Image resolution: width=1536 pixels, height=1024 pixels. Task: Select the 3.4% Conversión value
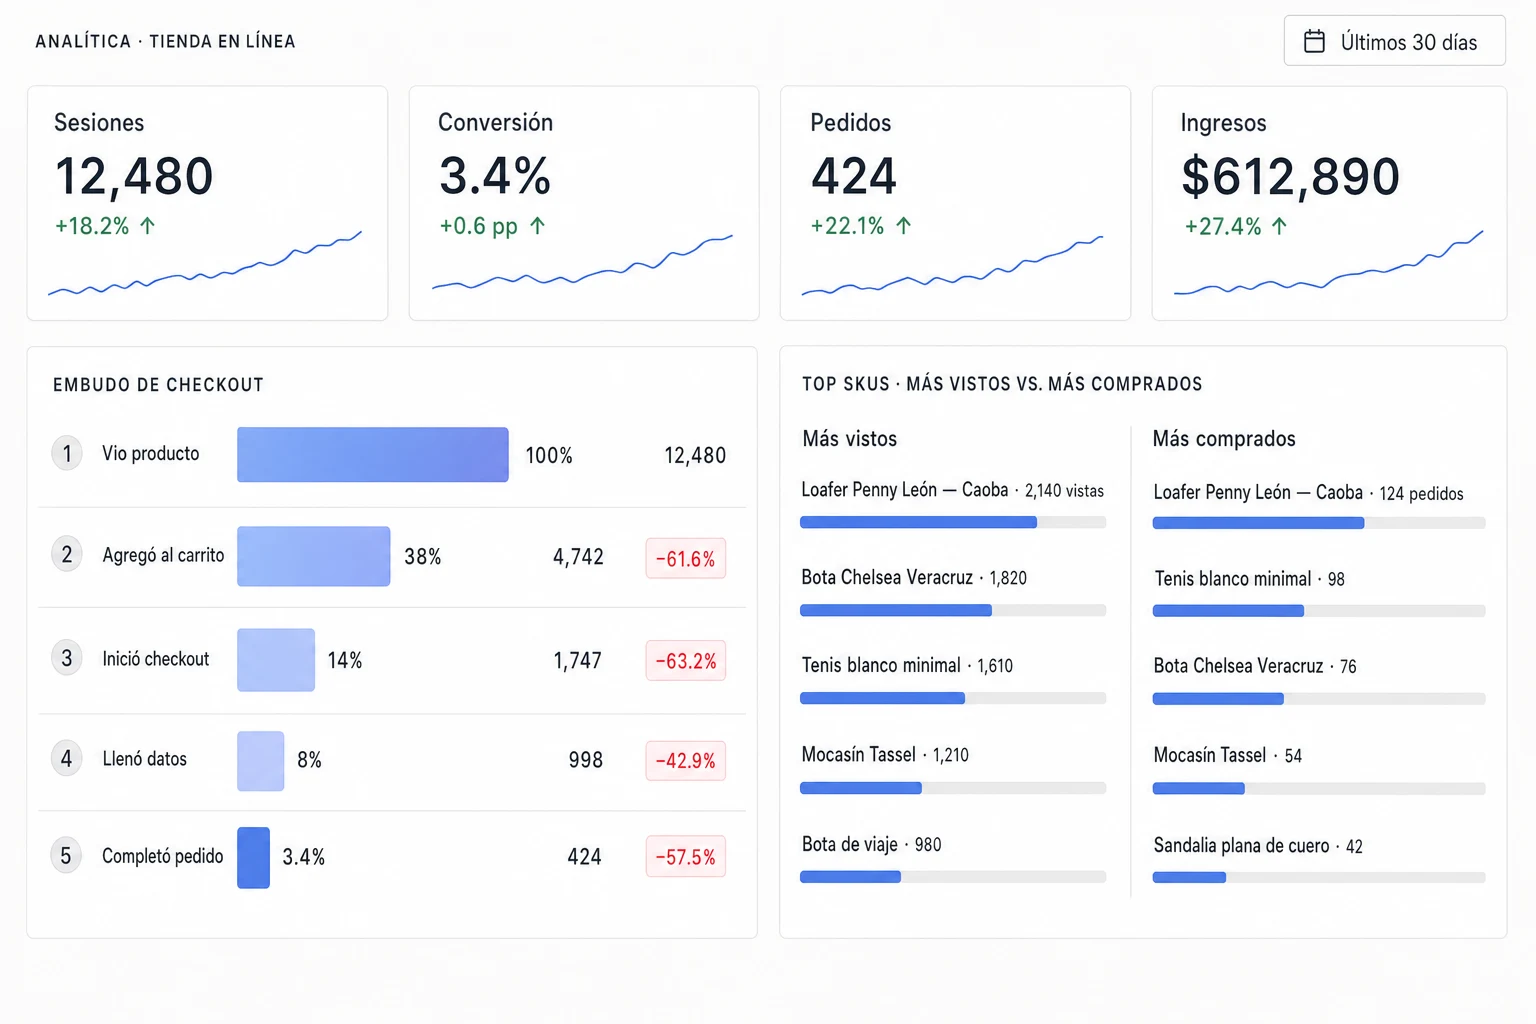pyautogui.click(x=495, y=176)
